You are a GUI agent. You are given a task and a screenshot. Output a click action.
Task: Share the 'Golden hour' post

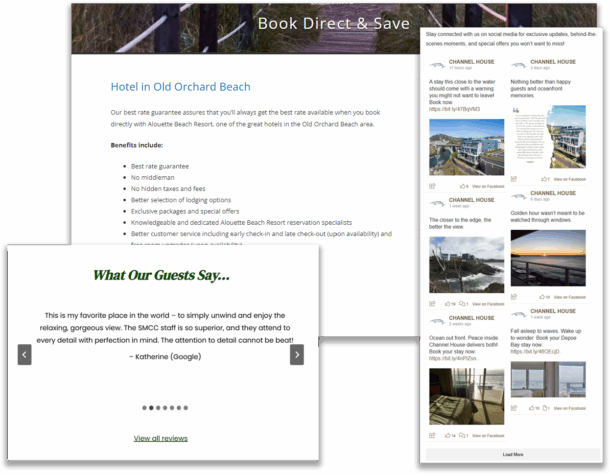514,297
